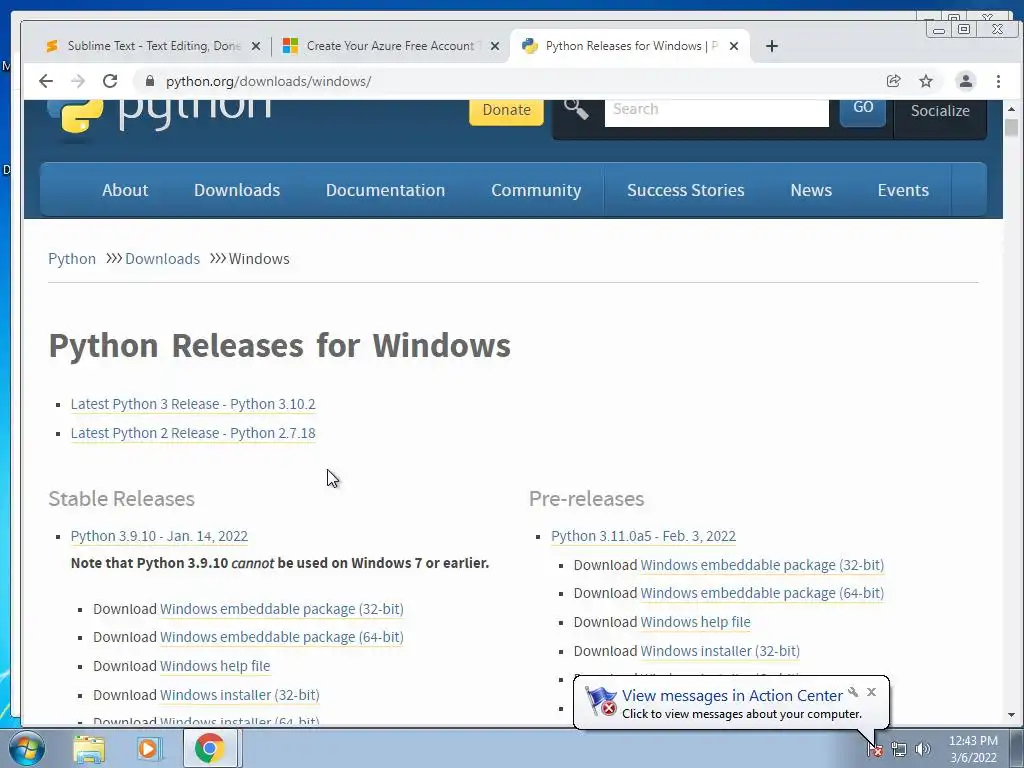Open the News menu
The width and height of the screenshot is (1024, 768).
point(811,190)
